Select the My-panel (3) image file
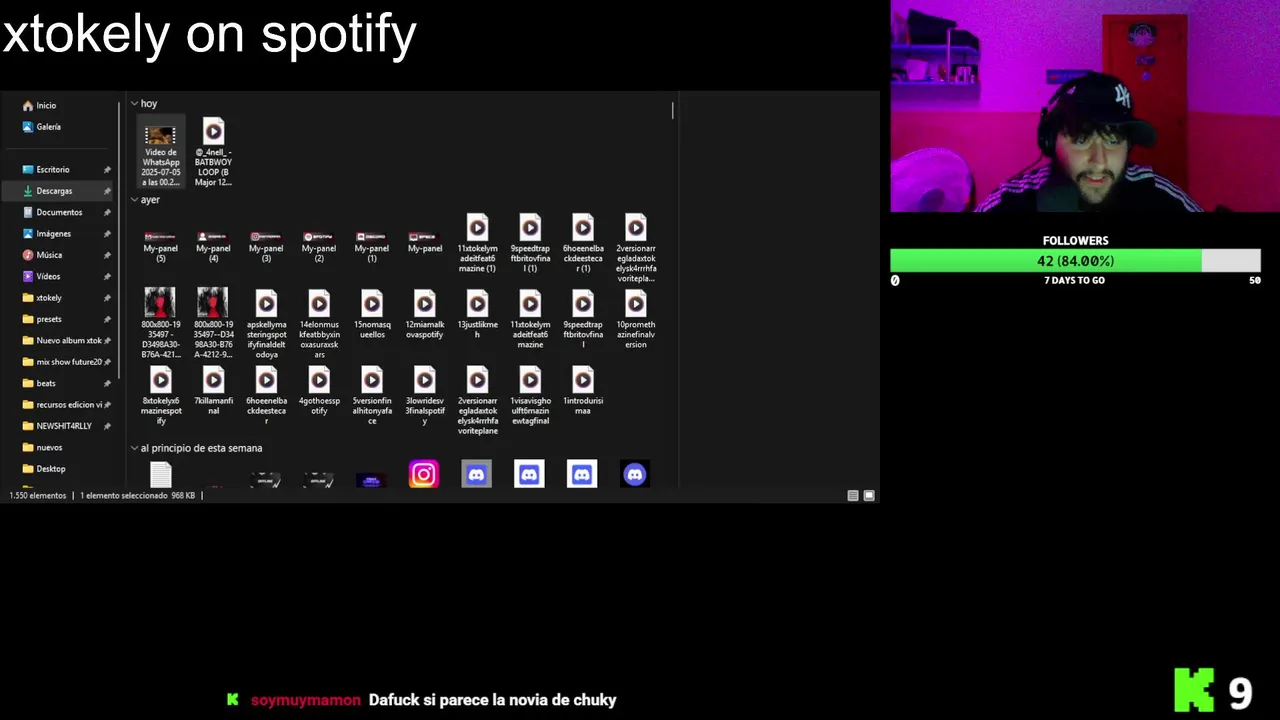 tap(266, 246)
